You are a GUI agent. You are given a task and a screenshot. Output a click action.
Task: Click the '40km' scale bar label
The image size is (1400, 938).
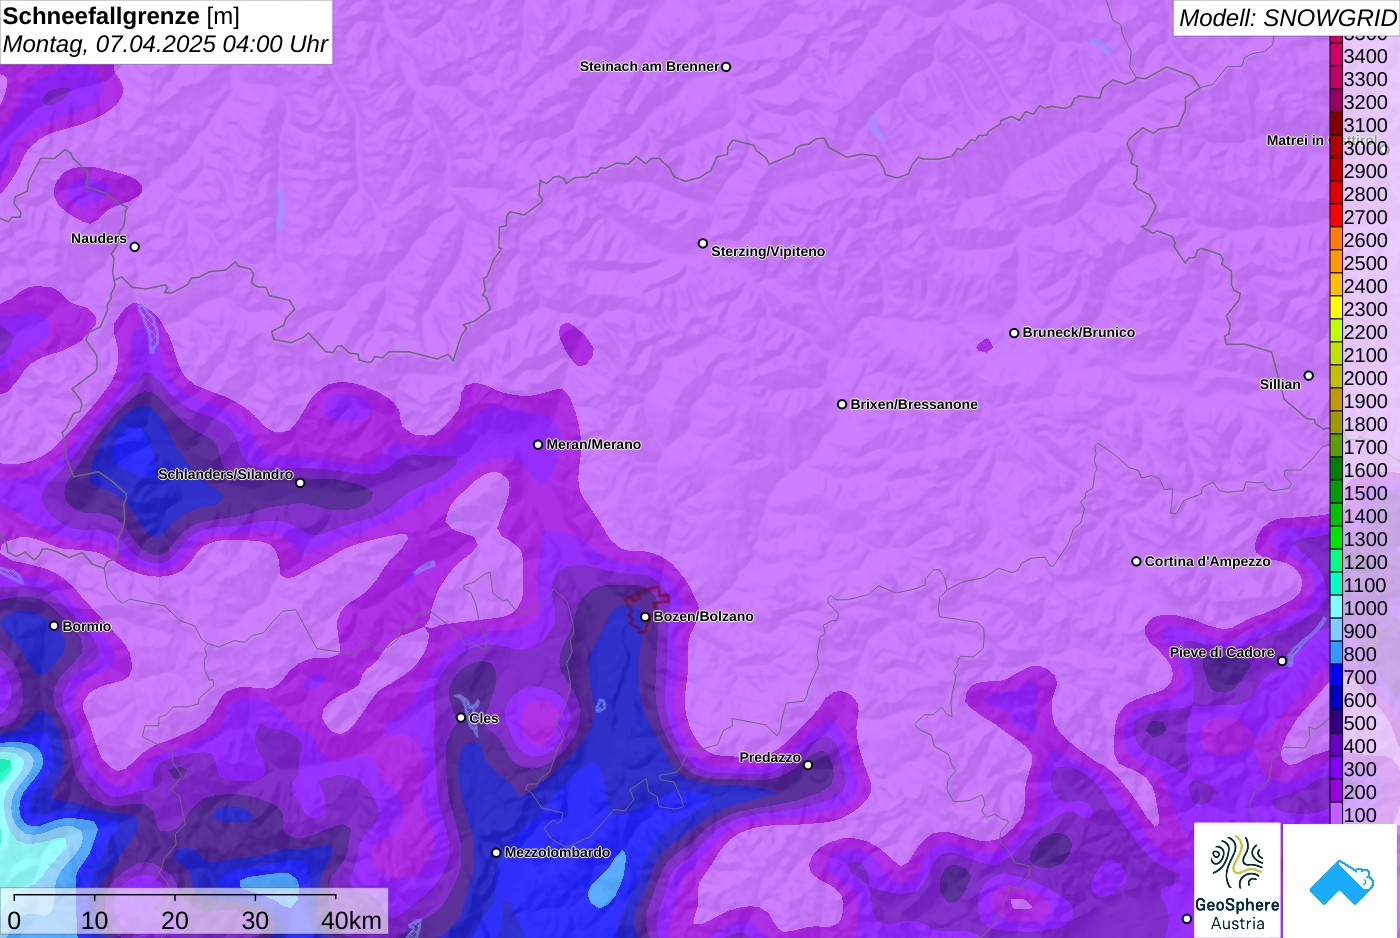[351, 920]
